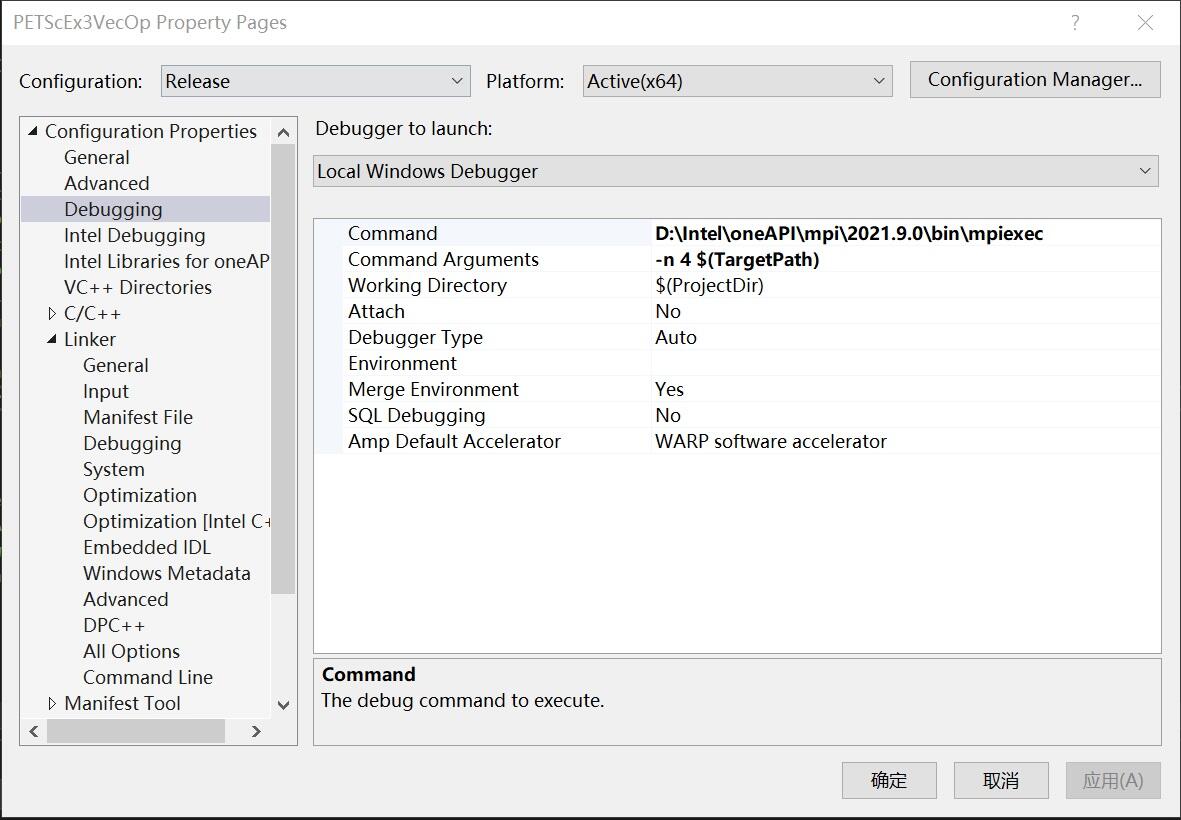Click the help question mark icon

(1075, 23)
